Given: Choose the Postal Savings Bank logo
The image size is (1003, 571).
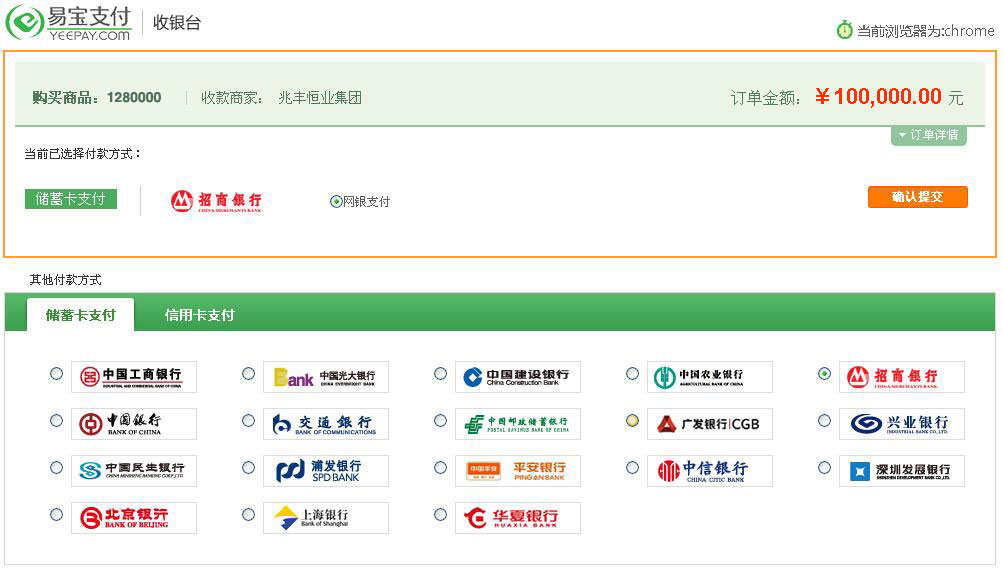Looking at the screenshot, I should point(517,424).
